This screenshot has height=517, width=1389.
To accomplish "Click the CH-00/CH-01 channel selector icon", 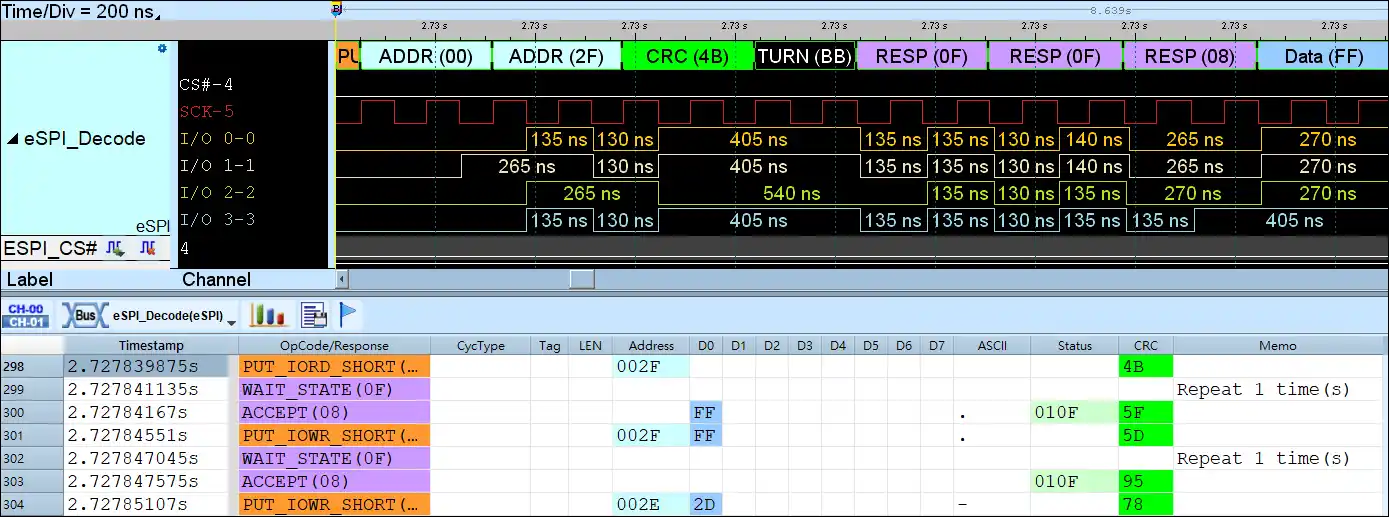I will [x=24, y=315].
